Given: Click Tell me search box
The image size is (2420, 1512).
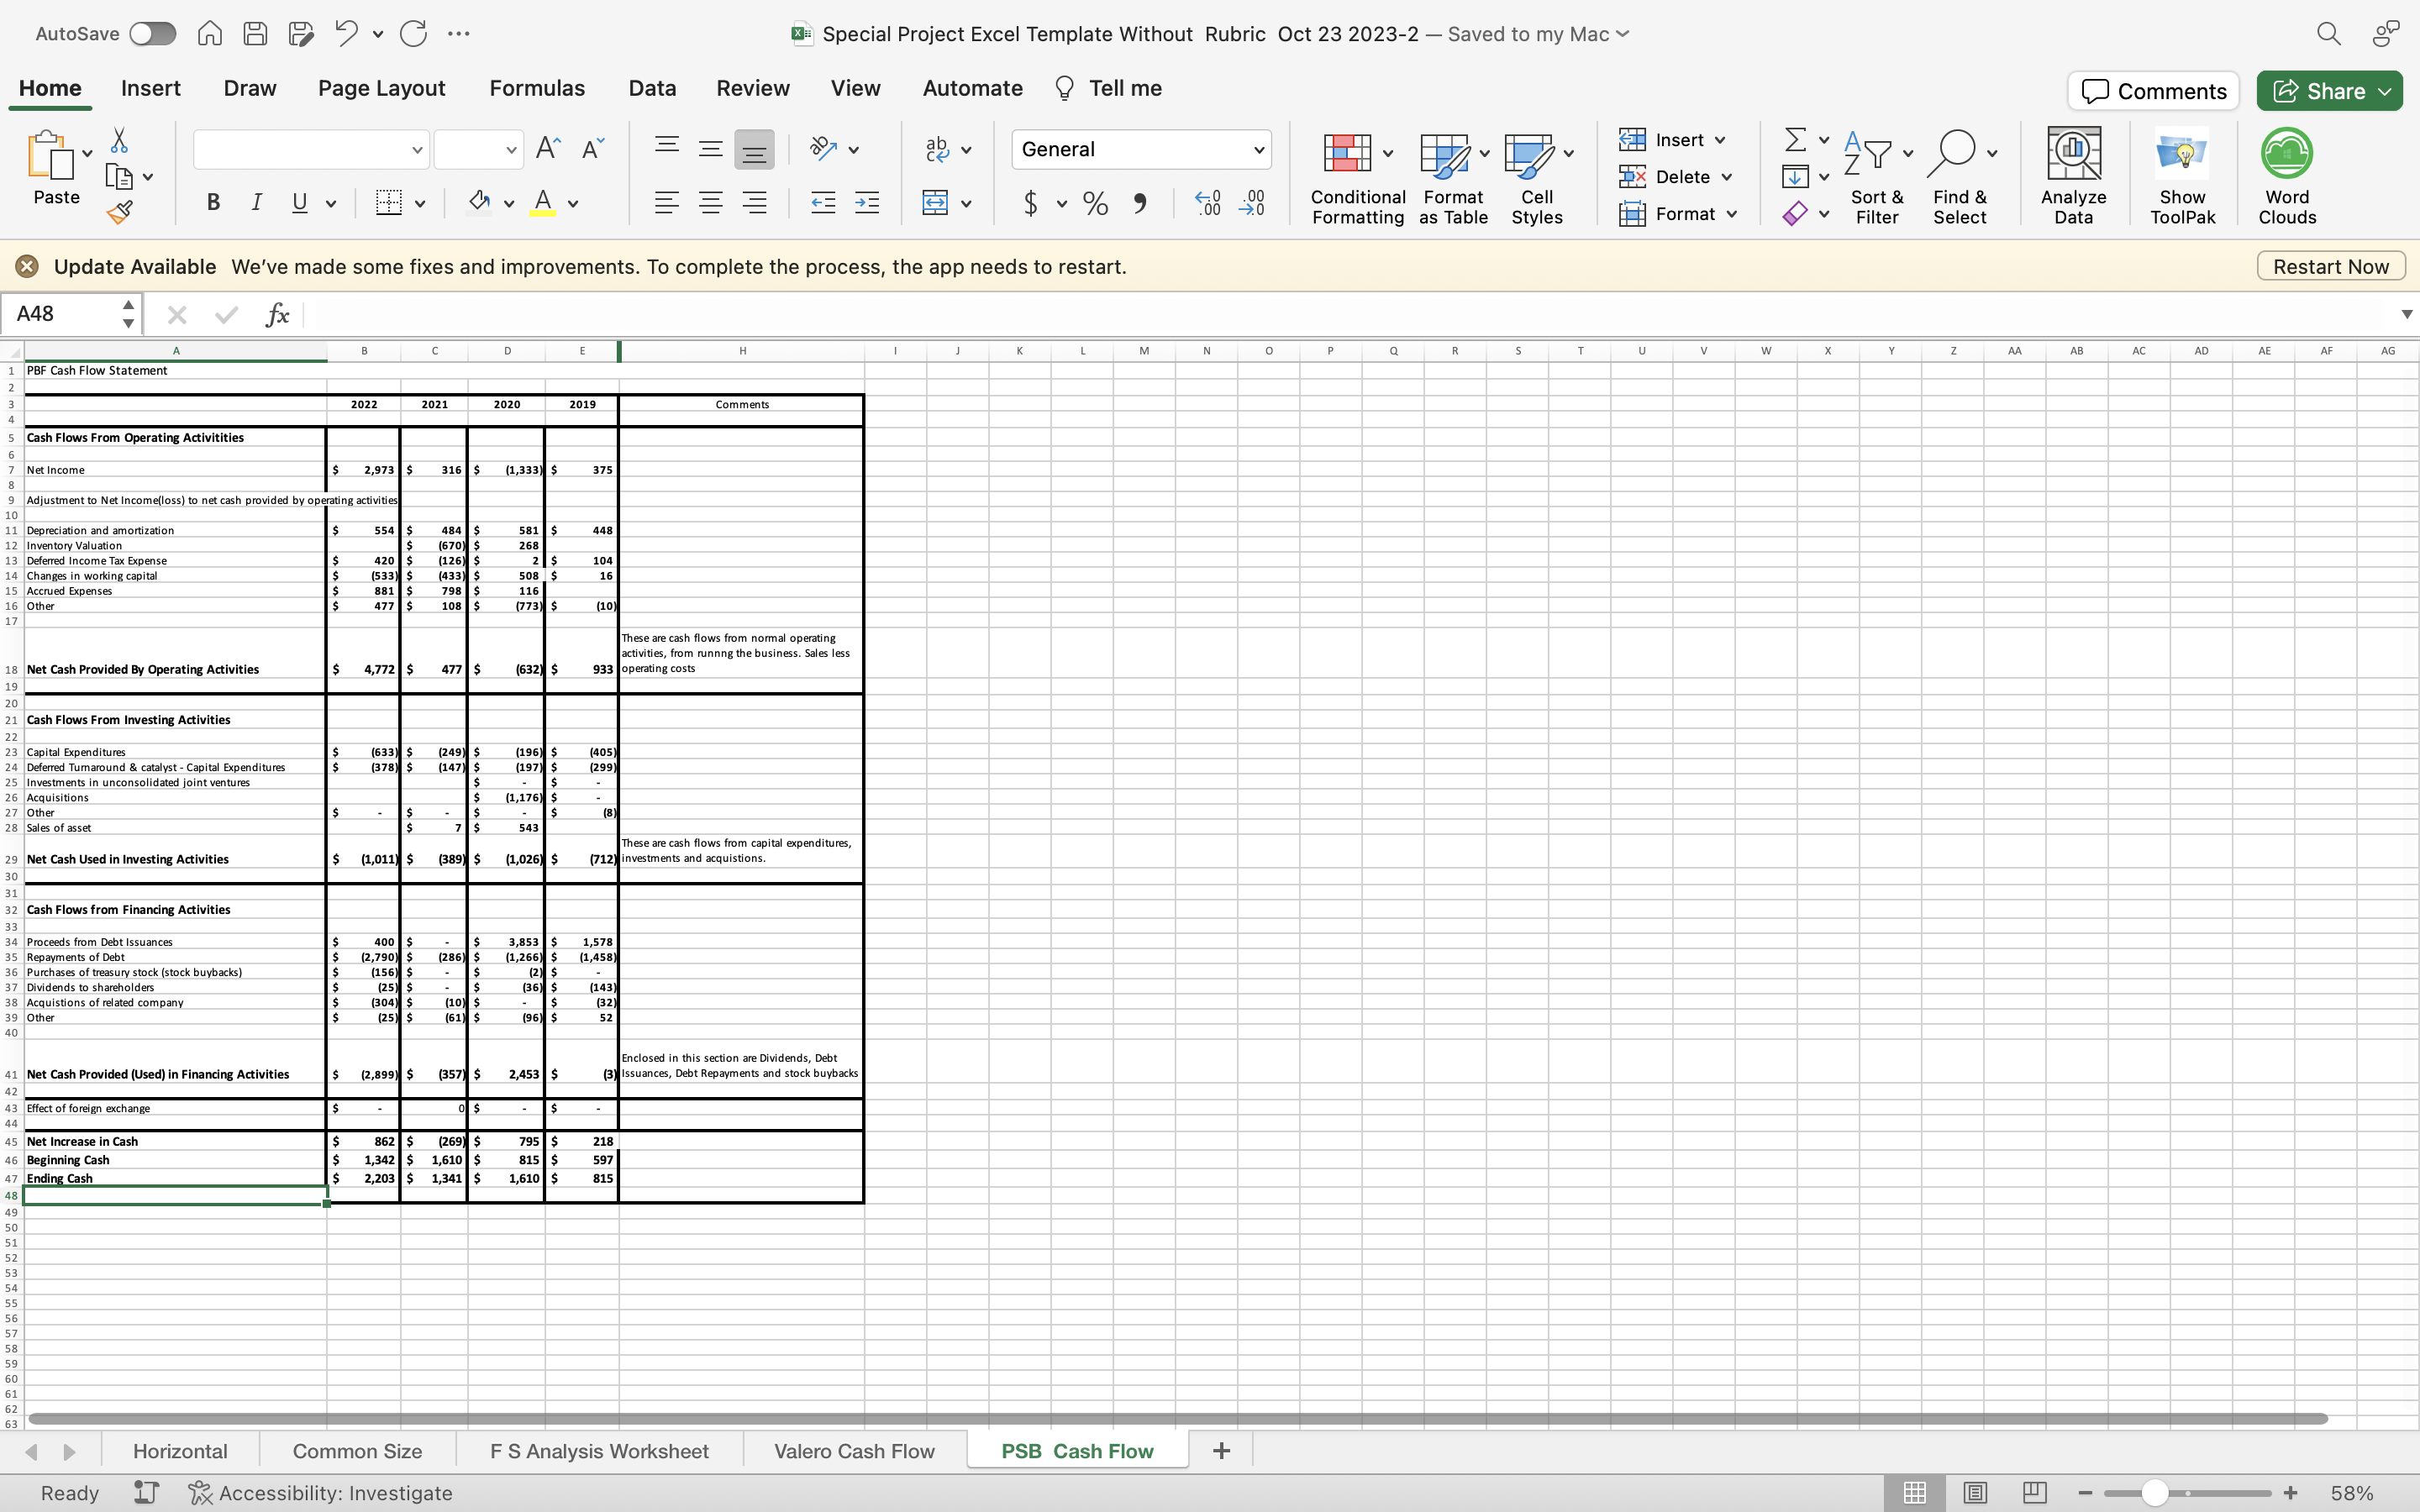Looking at the screenshot, I should [1108, 88].
